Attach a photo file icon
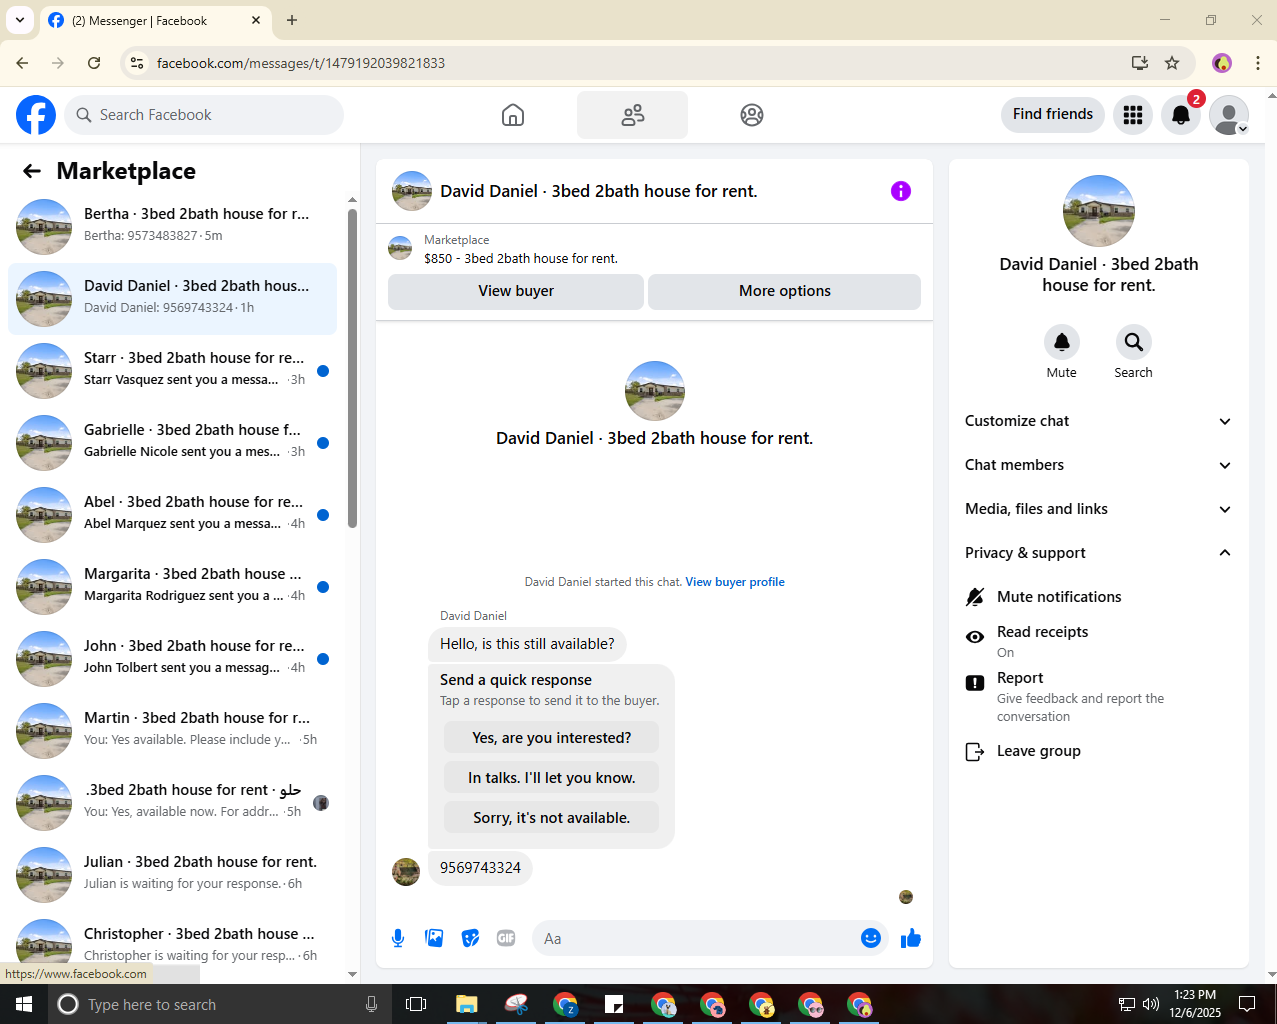The image size is (1277, 1024). pos(434,938)
